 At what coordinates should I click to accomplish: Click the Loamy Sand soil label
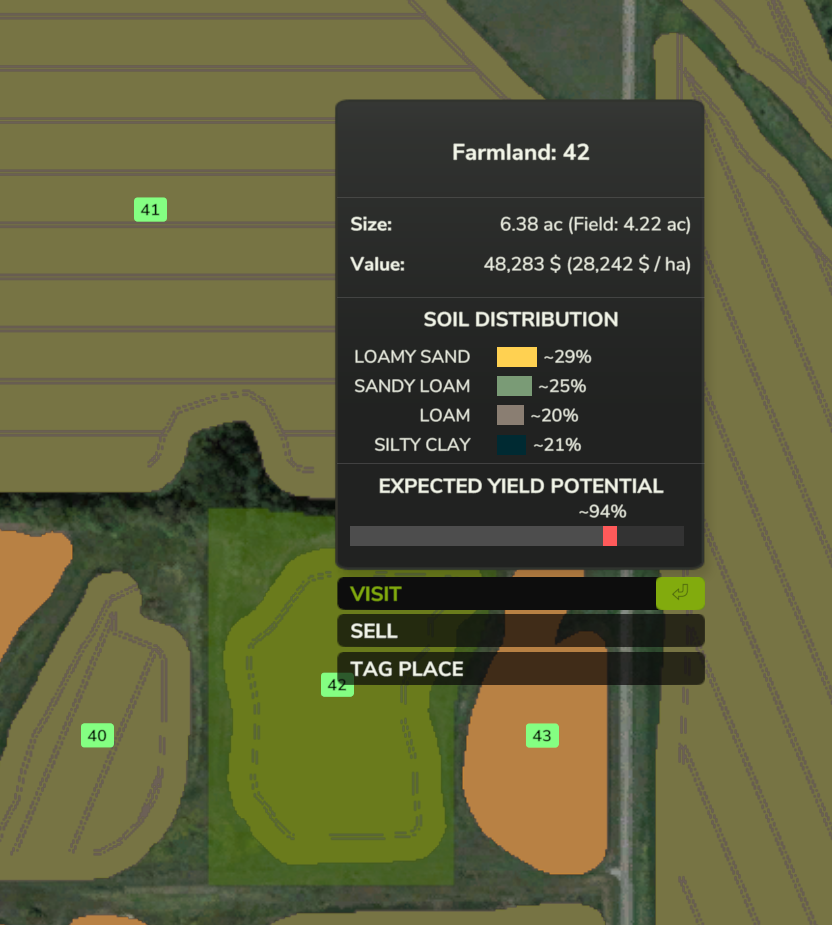coord(412,357)
